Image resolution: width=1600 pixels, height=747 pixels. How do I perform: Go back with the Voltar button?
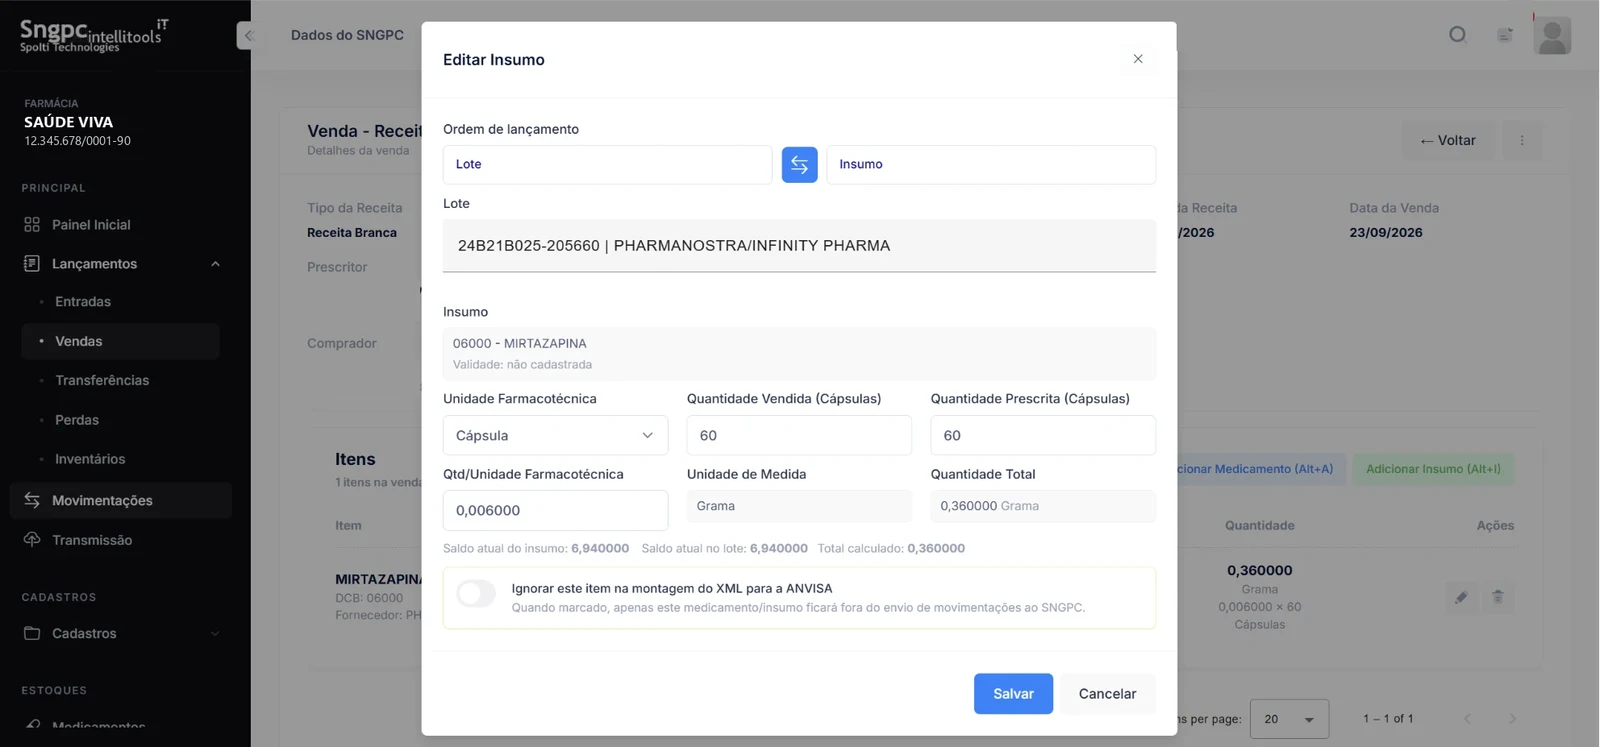point(1448,141)
